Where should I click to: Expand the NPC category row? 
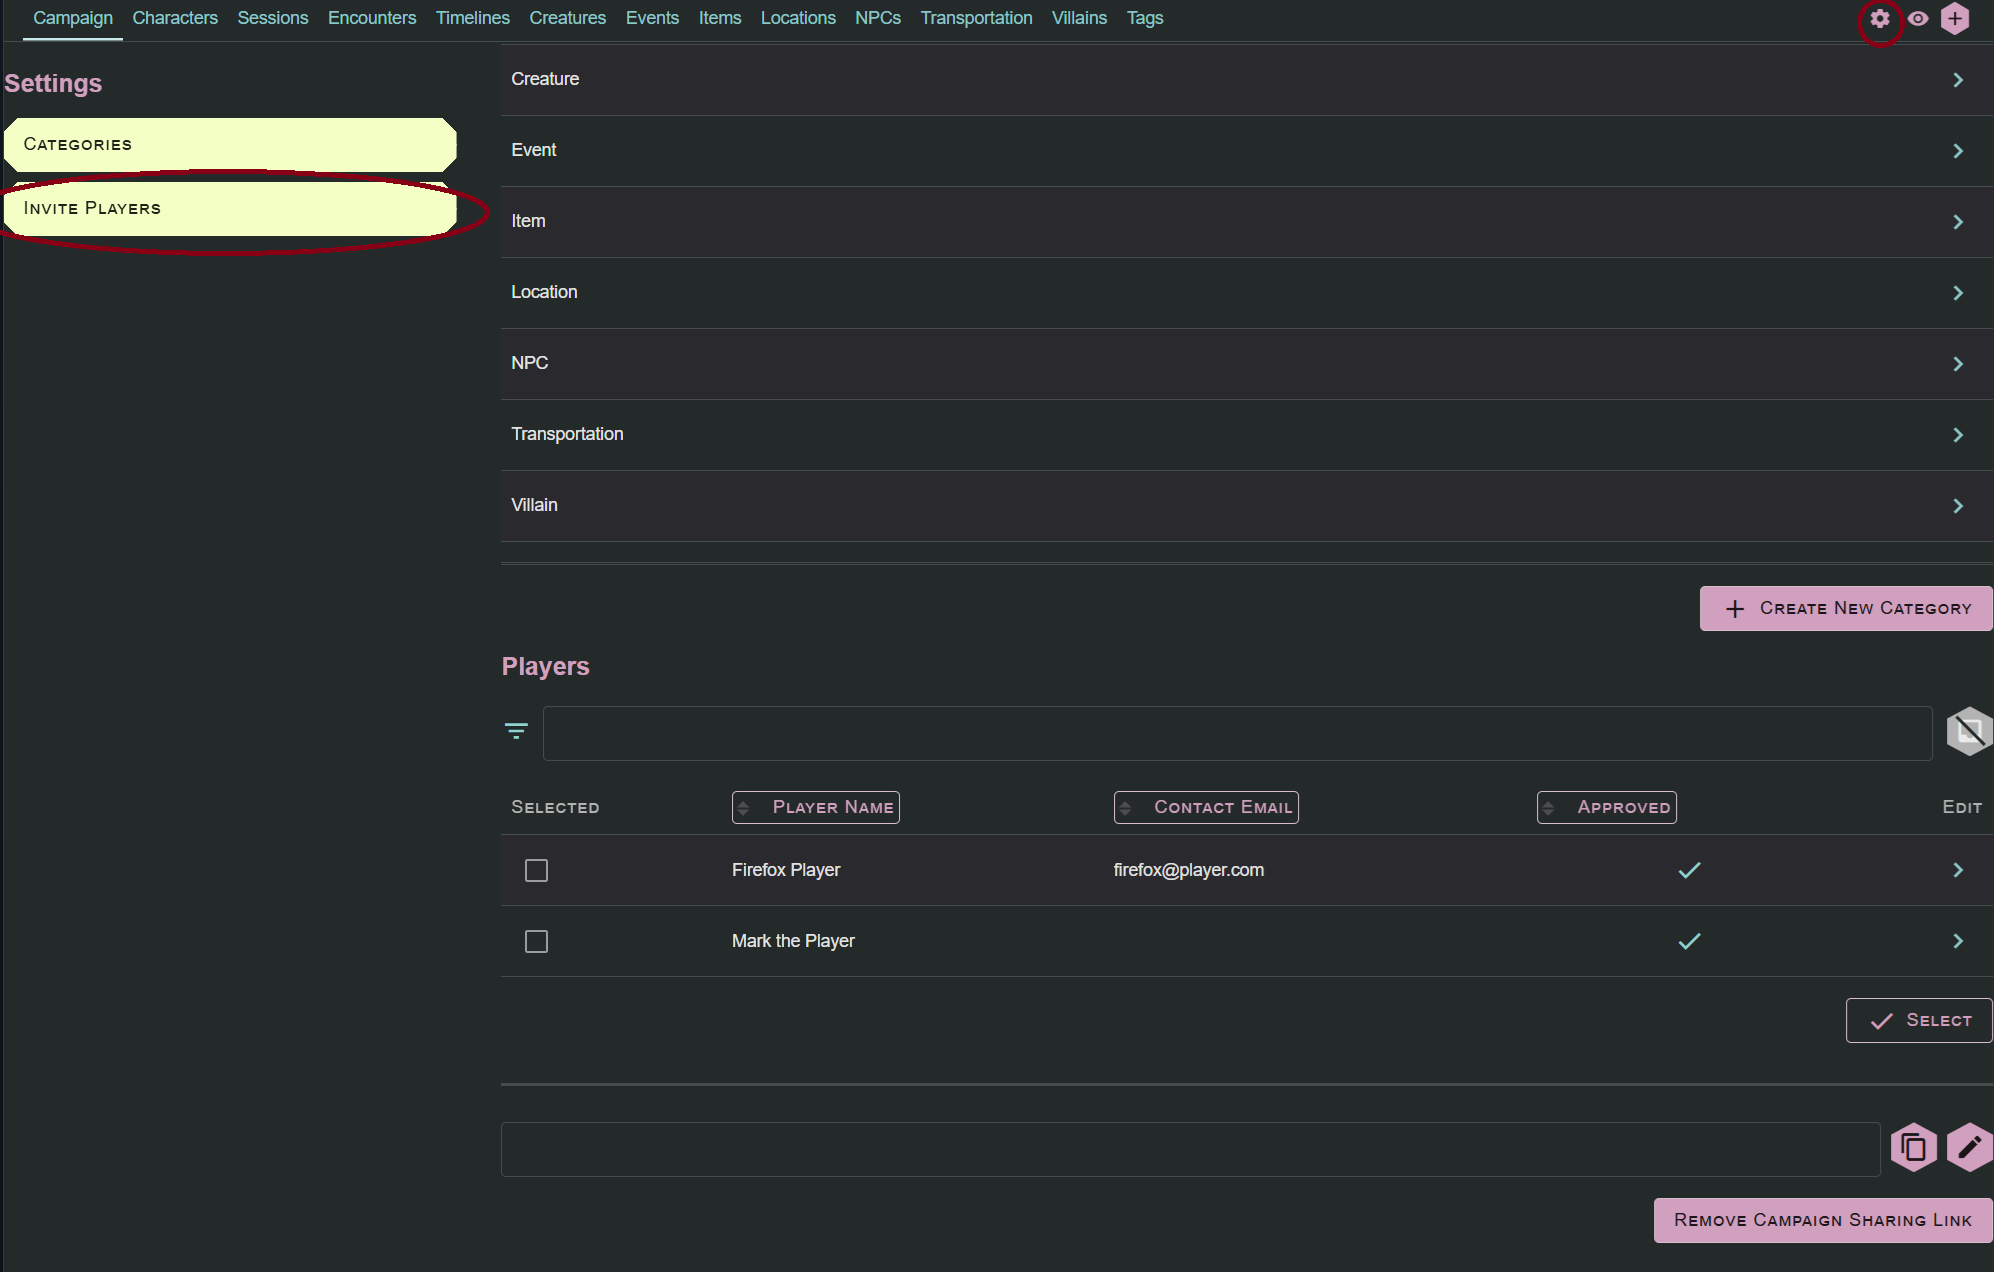tap(1247, 363)
